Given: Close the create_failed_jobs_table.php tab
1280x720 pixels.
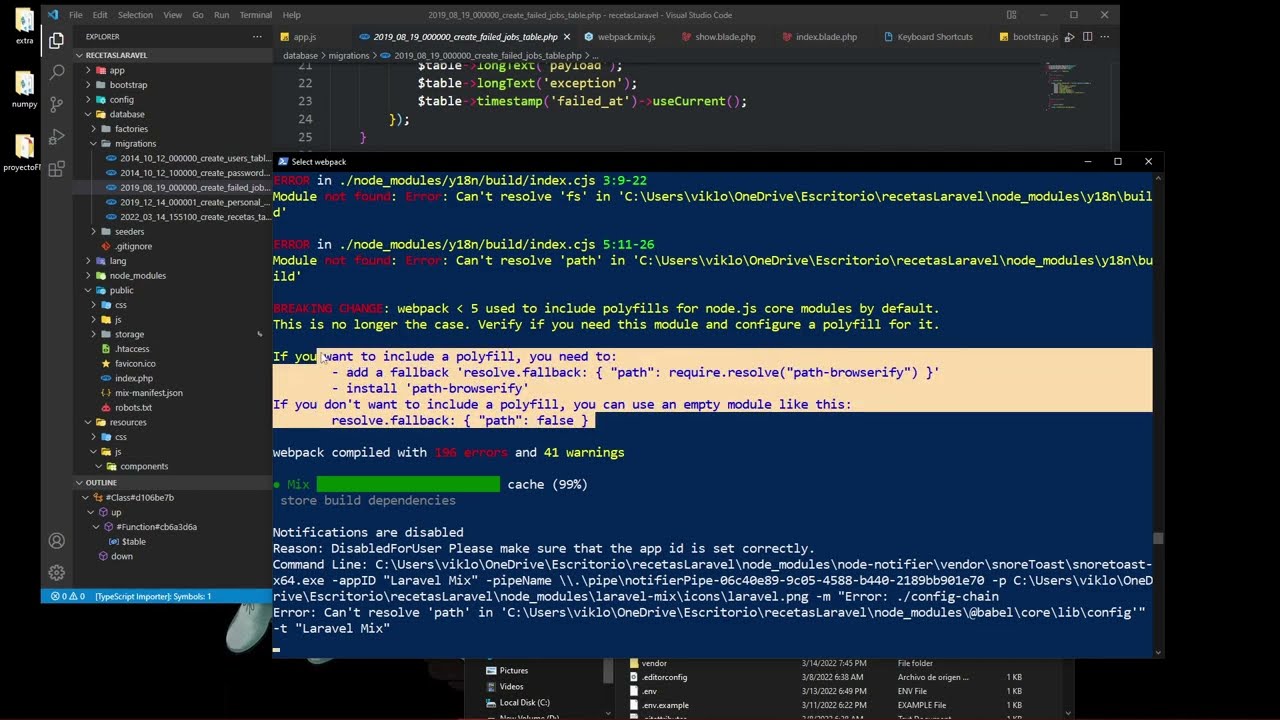Looking at the screenshot, I should click(567, 37).
